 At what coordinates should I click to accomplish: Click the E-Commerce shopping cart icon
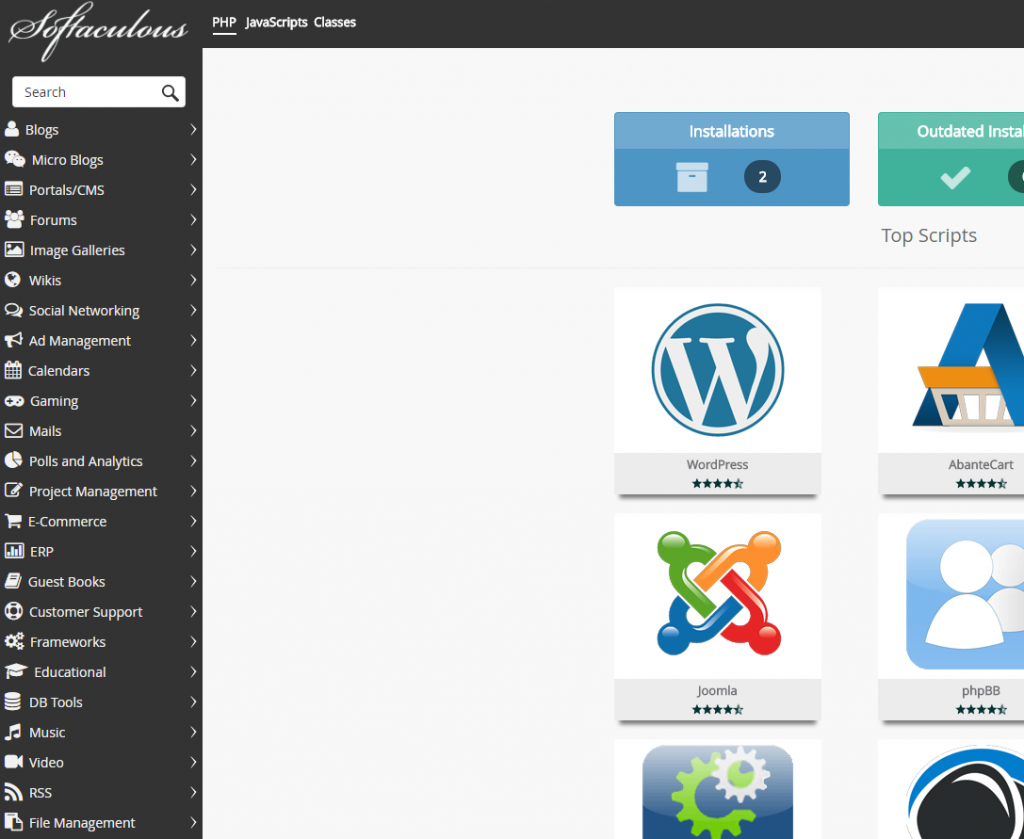pos(13,520)
